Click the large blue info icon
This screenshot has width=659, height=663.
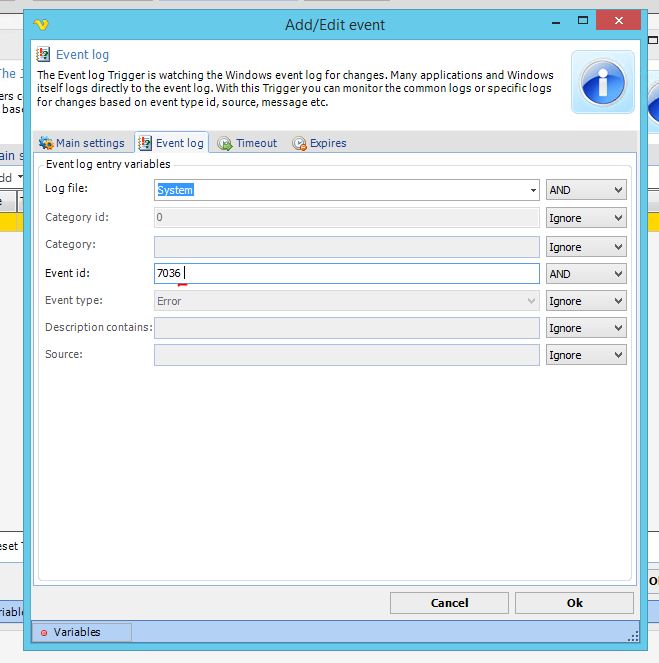[603, 82]
